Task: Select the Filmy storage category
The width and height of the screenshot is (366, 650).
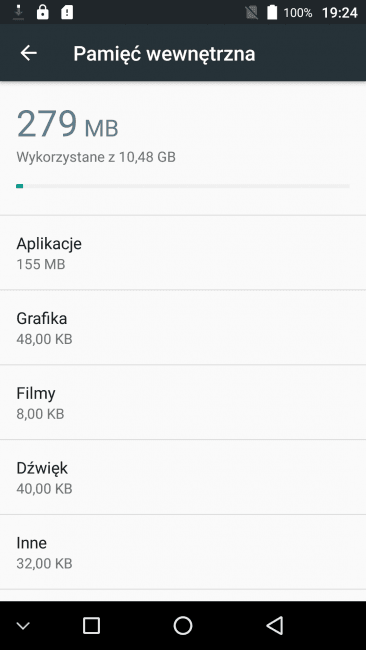Action: click(x=183, y=402)
